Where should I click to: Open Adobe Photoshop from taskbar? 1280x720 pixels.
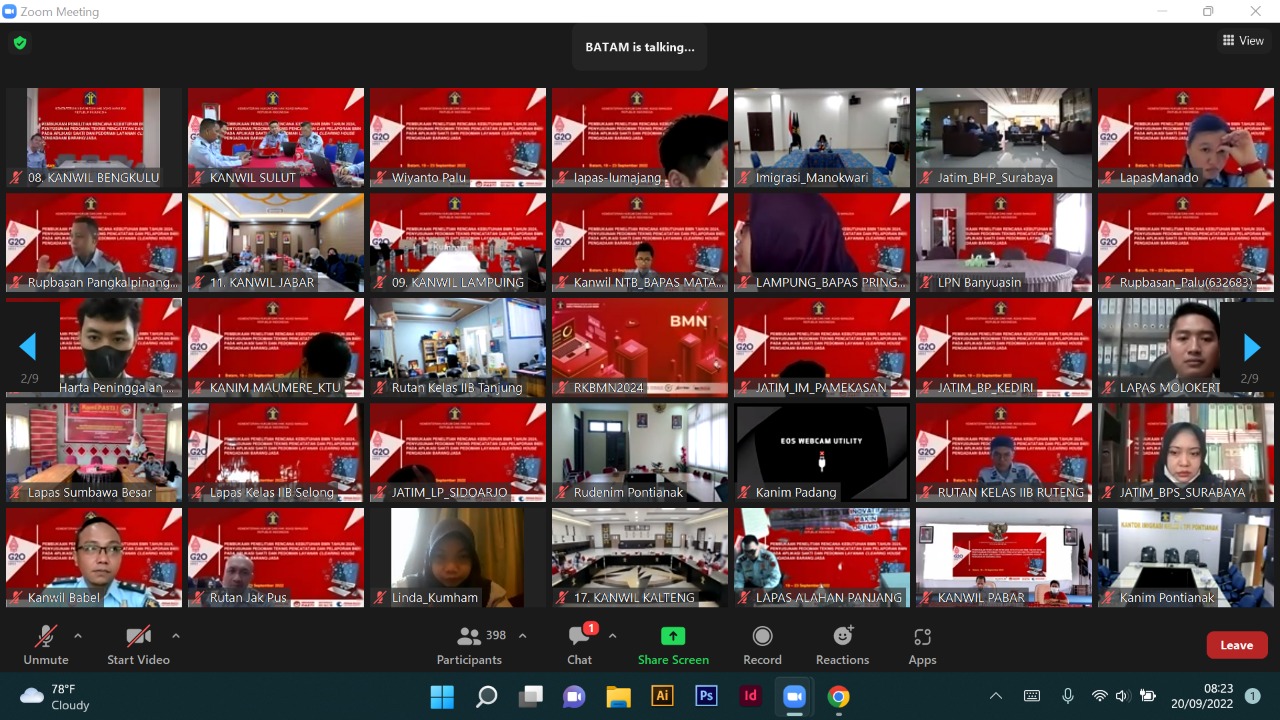[706, 696]
